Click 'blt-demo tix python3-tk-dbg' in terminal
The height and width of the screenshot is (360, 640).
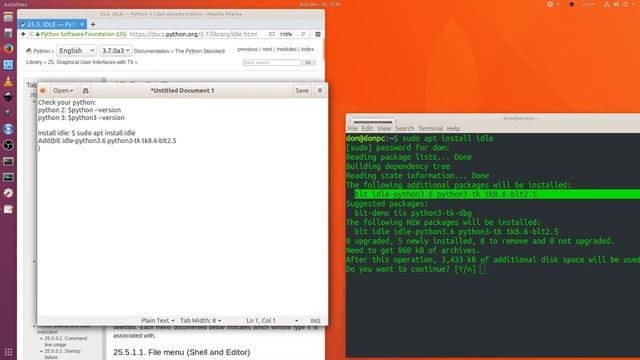click(413, 213)
